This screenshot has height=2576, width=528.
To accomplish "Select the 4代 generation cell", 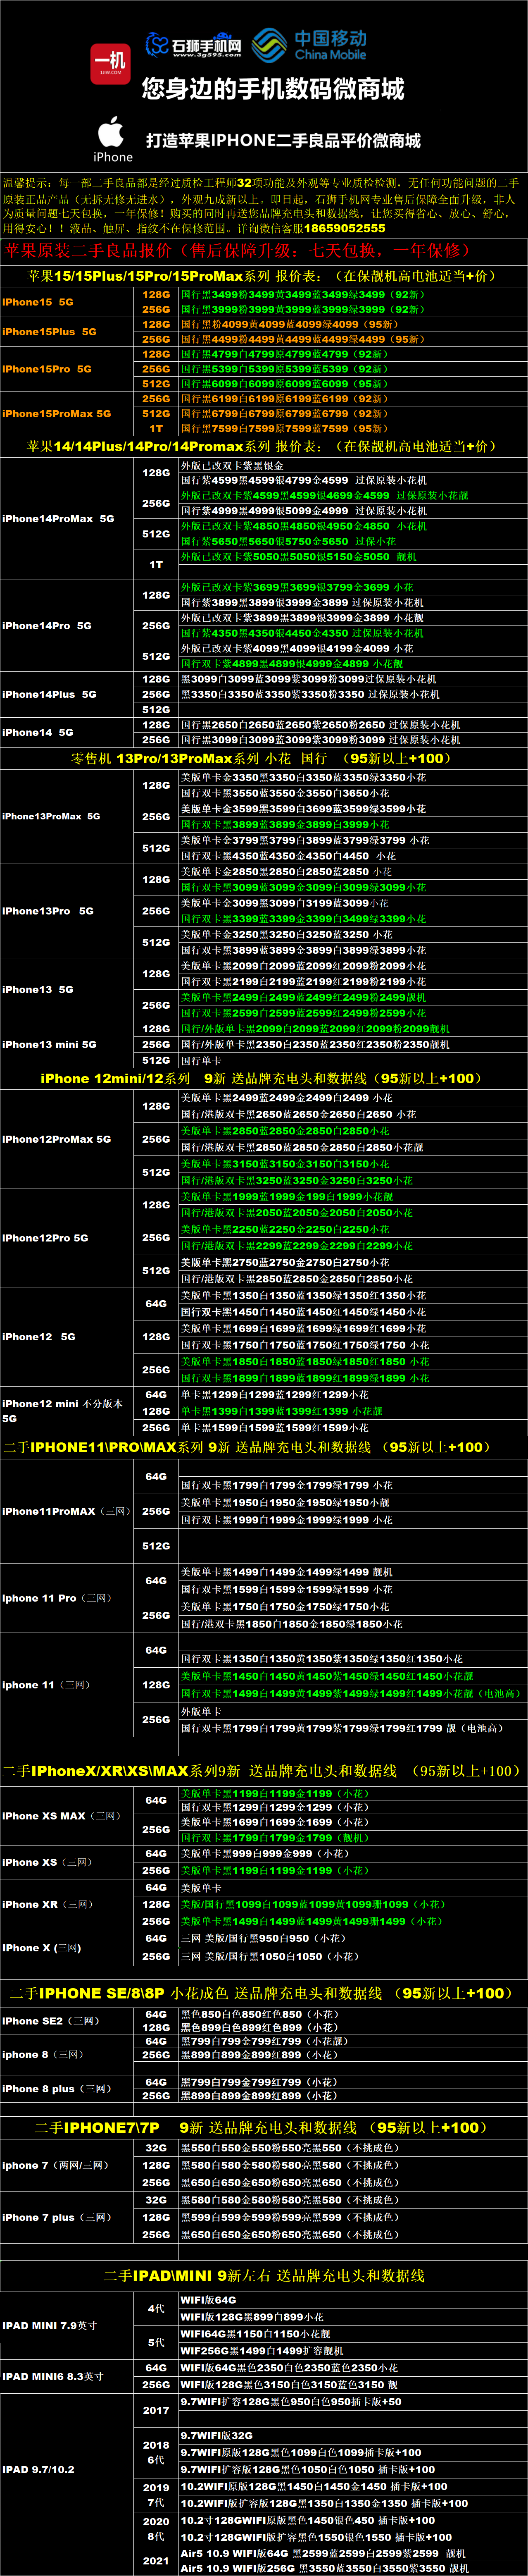I will [156, 2309].
